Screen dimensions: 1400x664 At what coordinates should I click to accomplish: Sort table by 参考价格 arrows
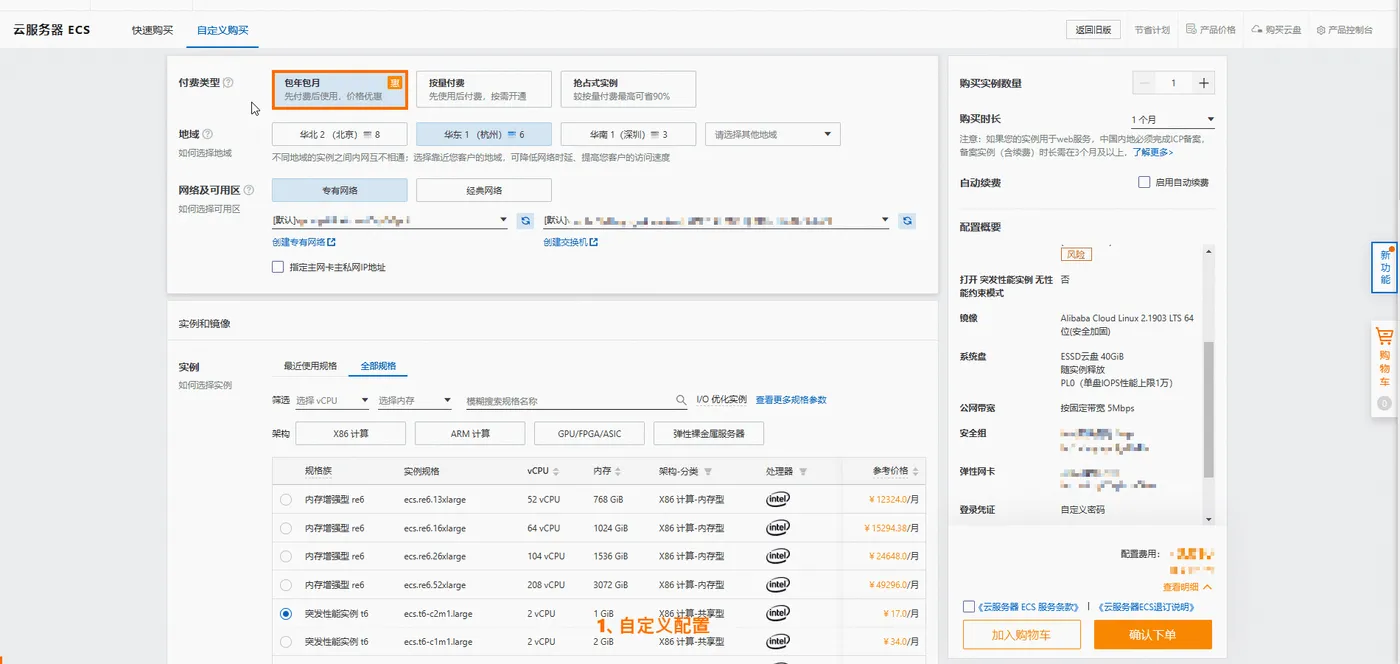pyautogui.click(x=916, y=472)
